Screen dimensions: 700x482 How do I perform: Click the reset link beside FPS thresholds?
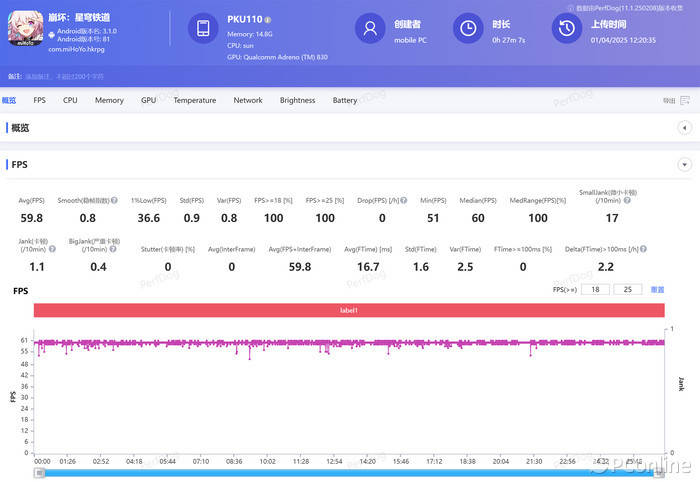657,289
